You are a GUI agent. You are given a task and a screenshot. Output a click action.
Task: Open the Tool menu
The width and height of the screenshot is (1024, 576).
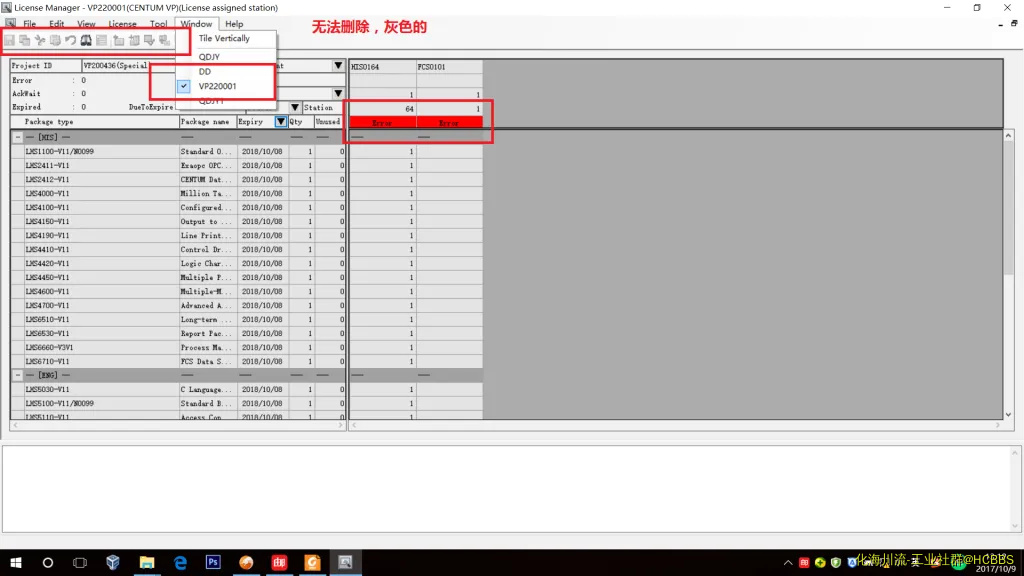click(158, 24)
